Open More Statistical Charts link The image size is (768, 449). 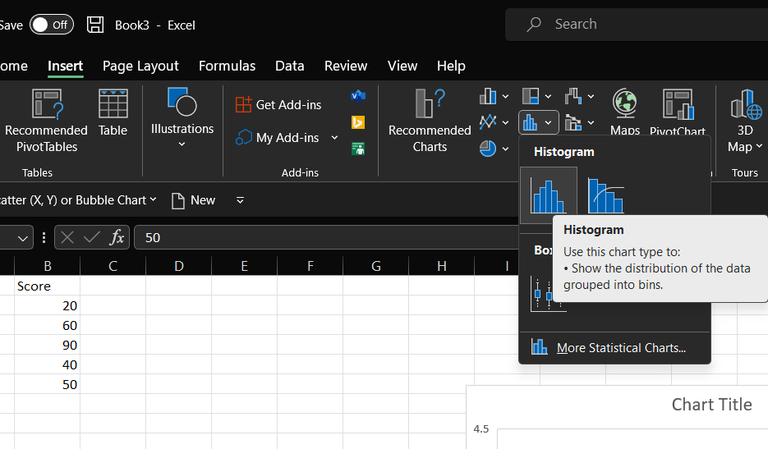620,348
